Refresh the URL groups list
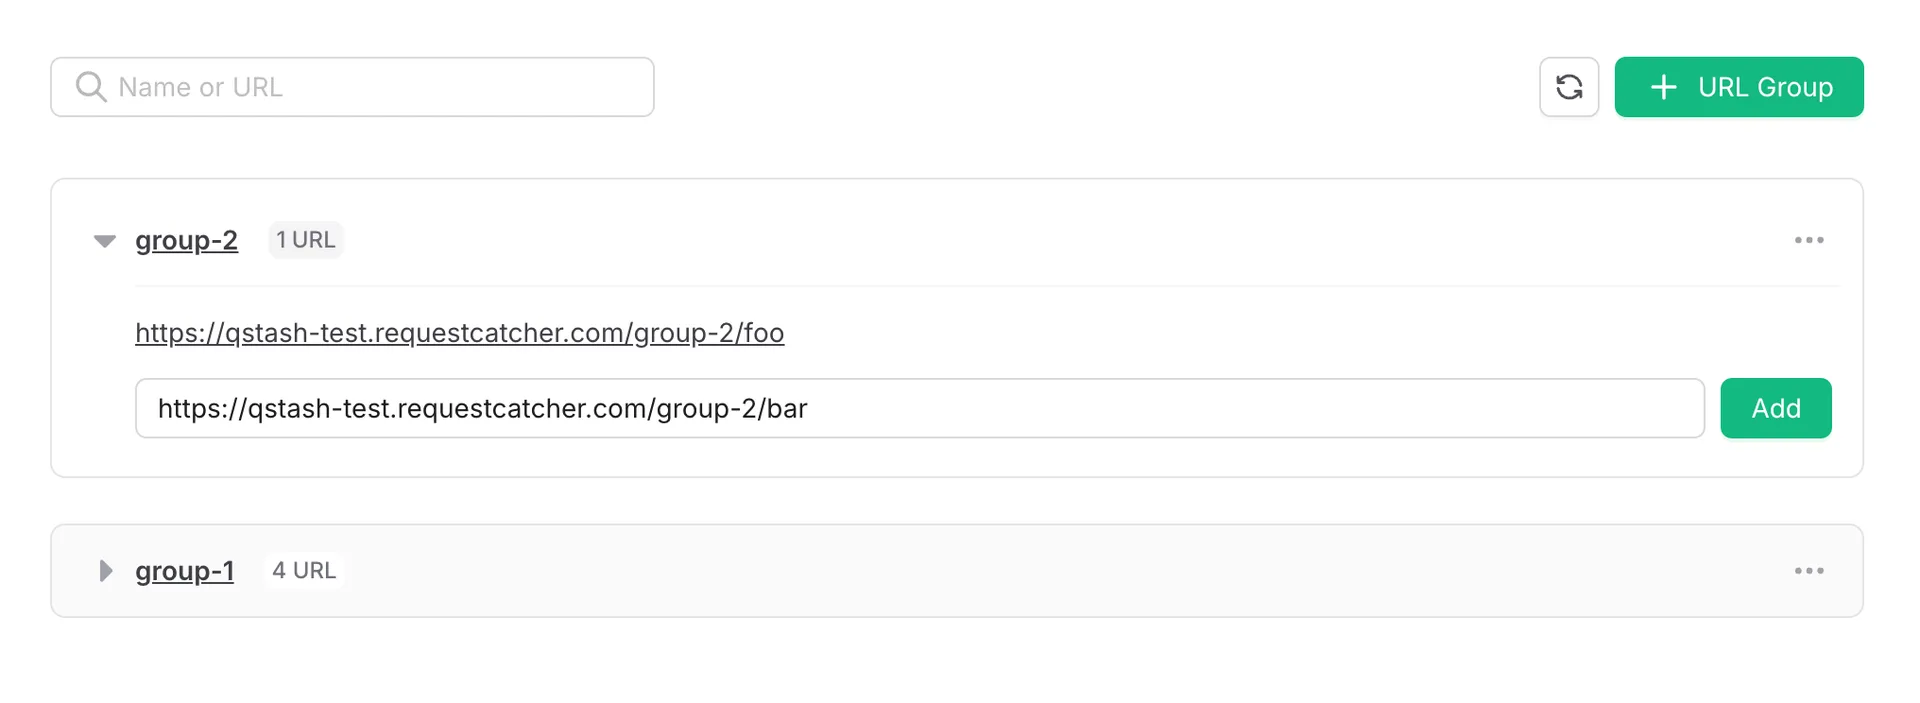The image size is (1920, 703). click(1569, 87)
